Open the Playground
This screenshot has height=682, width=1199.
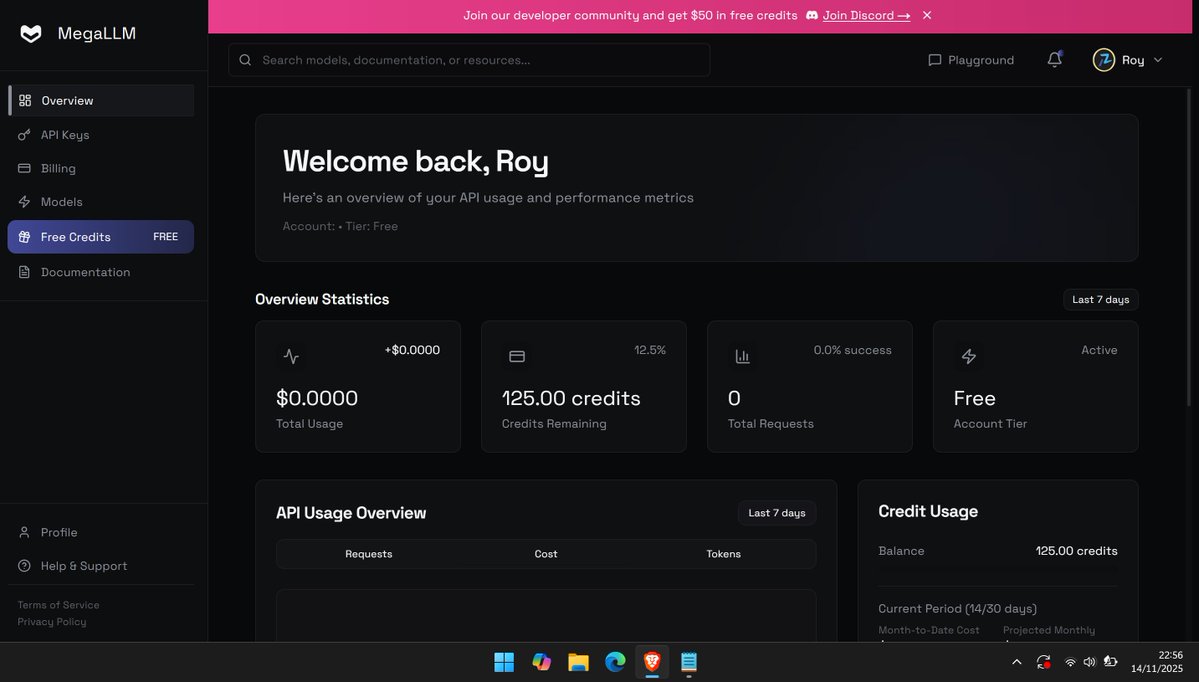[x=969, y=59]
